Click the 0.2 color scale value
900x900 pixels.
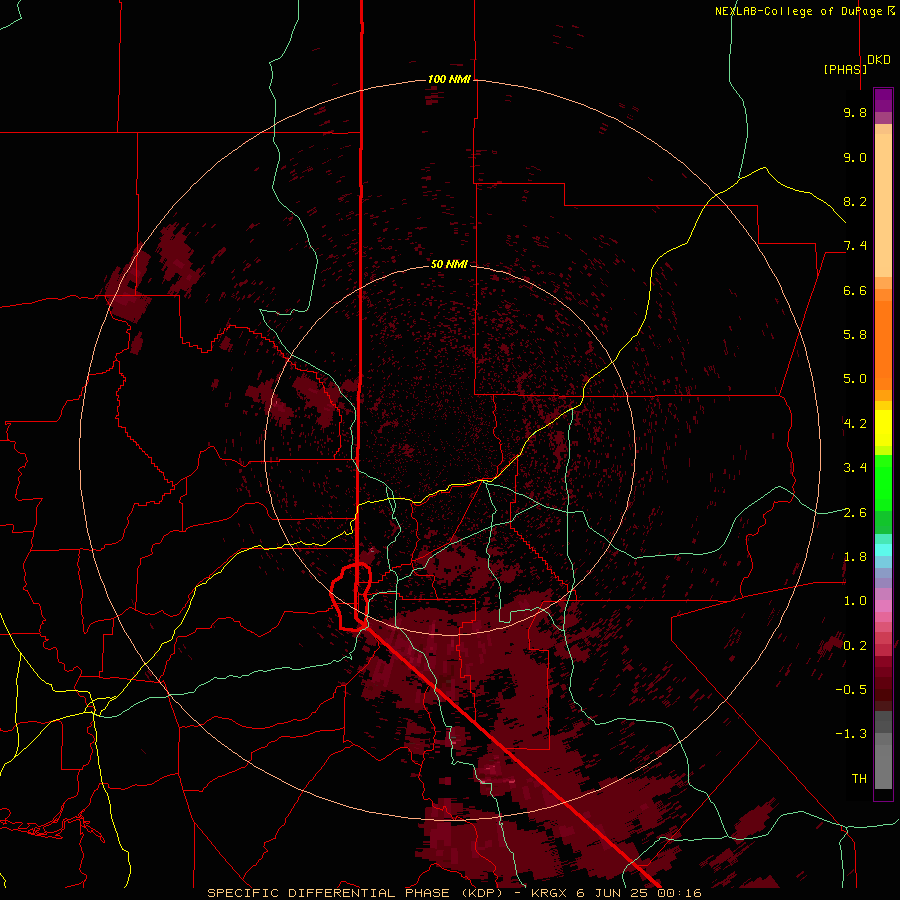855,646
